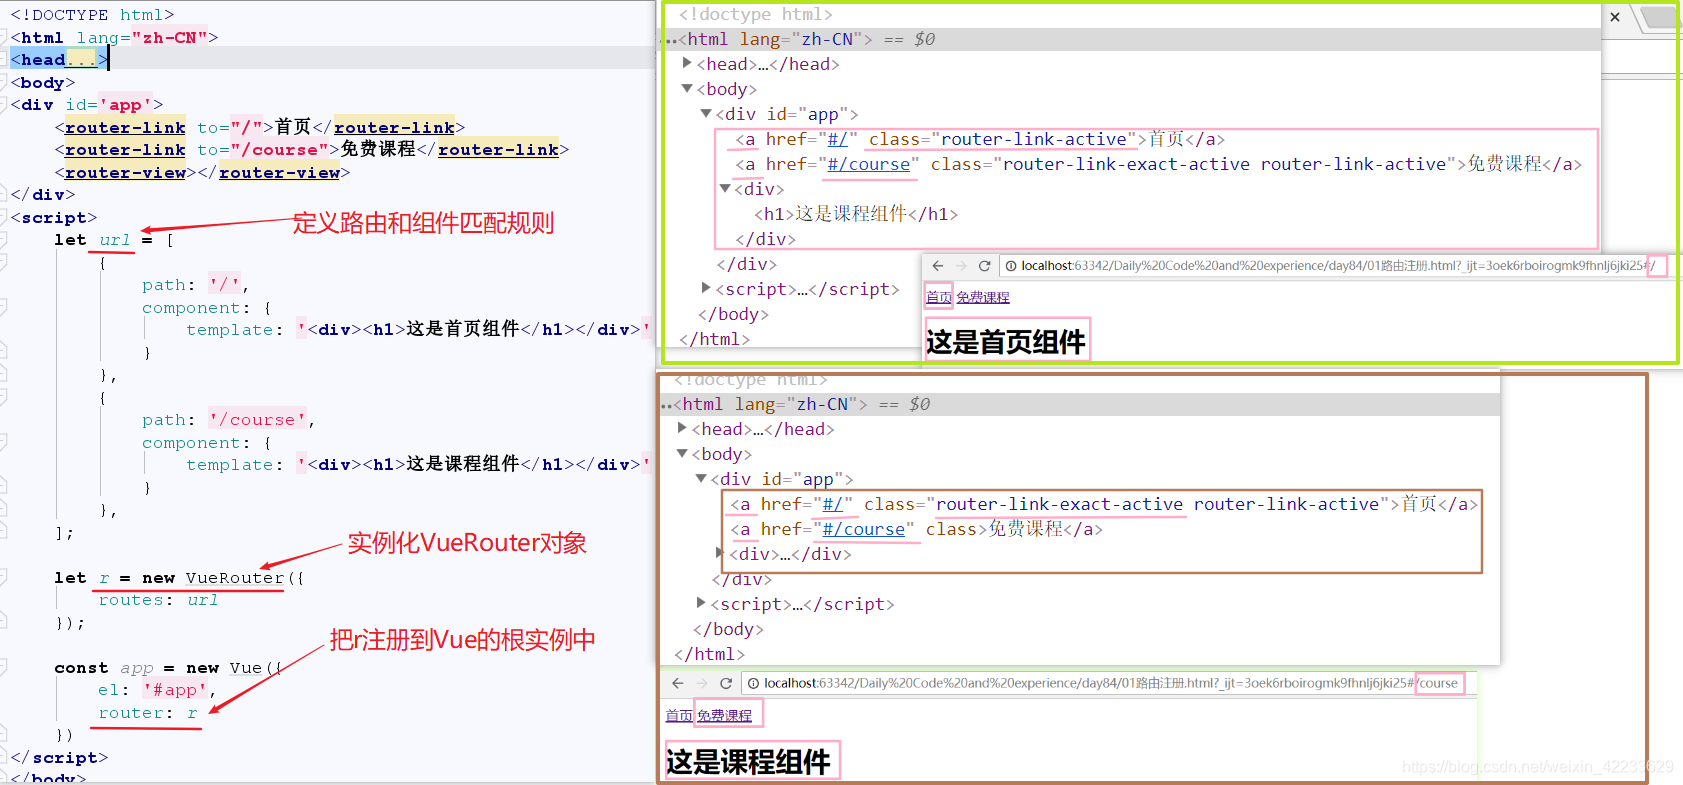
Task: Select the closing </html> row in upper DevTools
Action: coord(714,339)
